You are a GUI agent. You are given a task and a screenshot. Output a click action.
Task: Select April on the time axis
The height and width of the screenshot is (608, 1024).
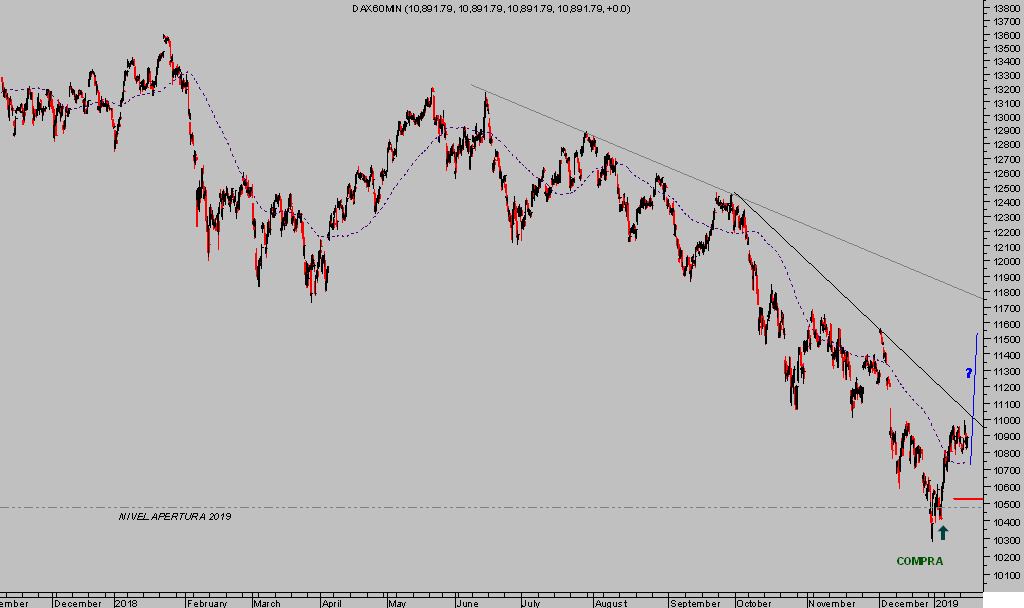click(331, 603)
